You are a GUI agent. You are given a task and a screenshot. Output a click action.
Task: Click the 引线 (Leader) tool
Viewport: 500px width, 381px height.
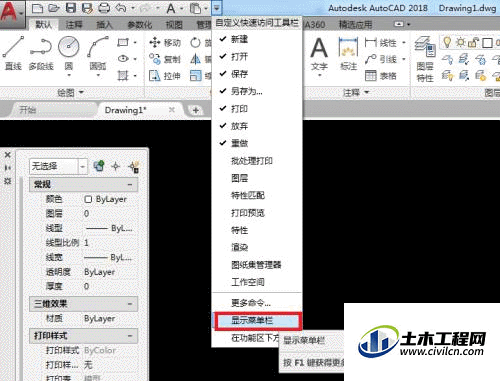tap(381, 59)
